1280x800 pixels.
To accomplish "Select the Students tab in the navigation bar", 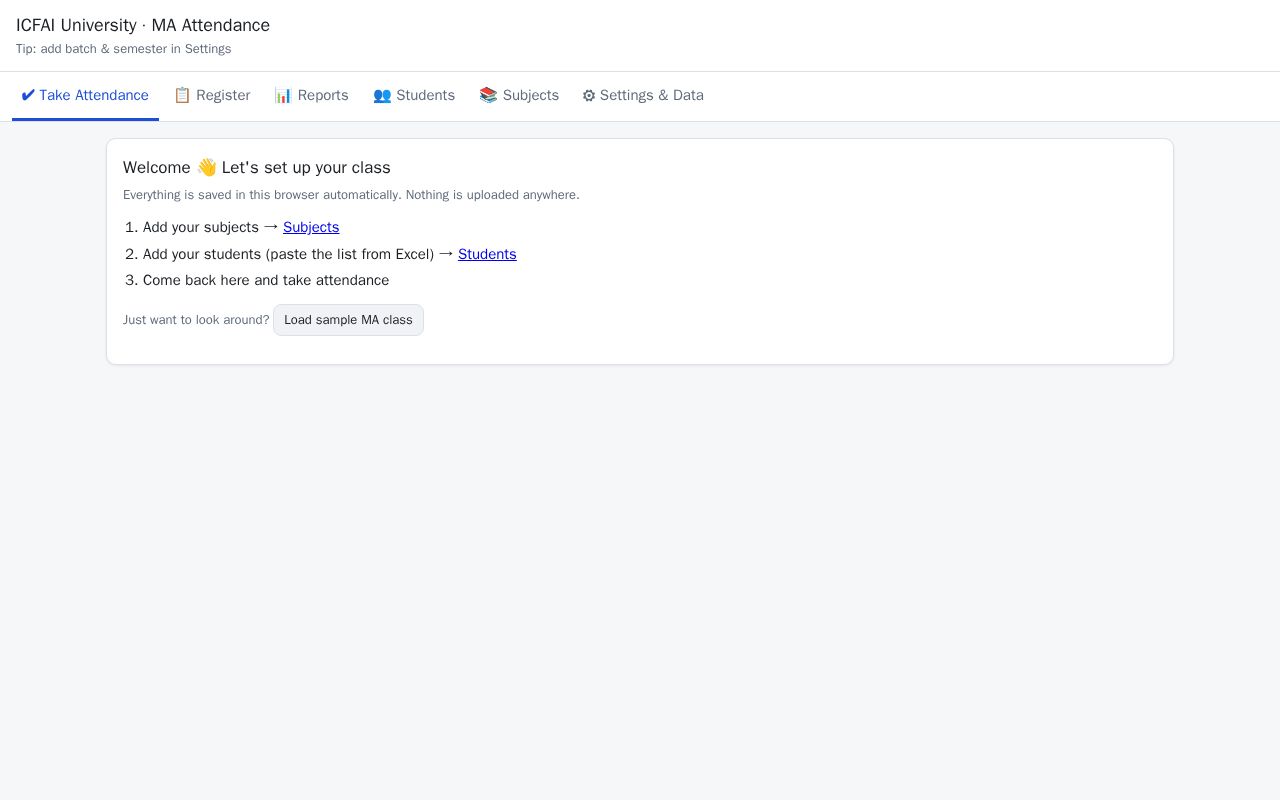I will click(x=414, y=96).
